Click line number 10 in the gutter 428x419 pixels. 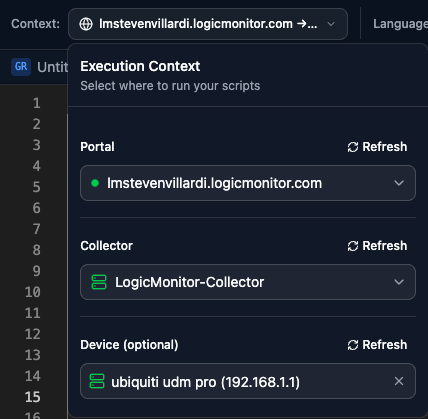[x=32, y=292]
